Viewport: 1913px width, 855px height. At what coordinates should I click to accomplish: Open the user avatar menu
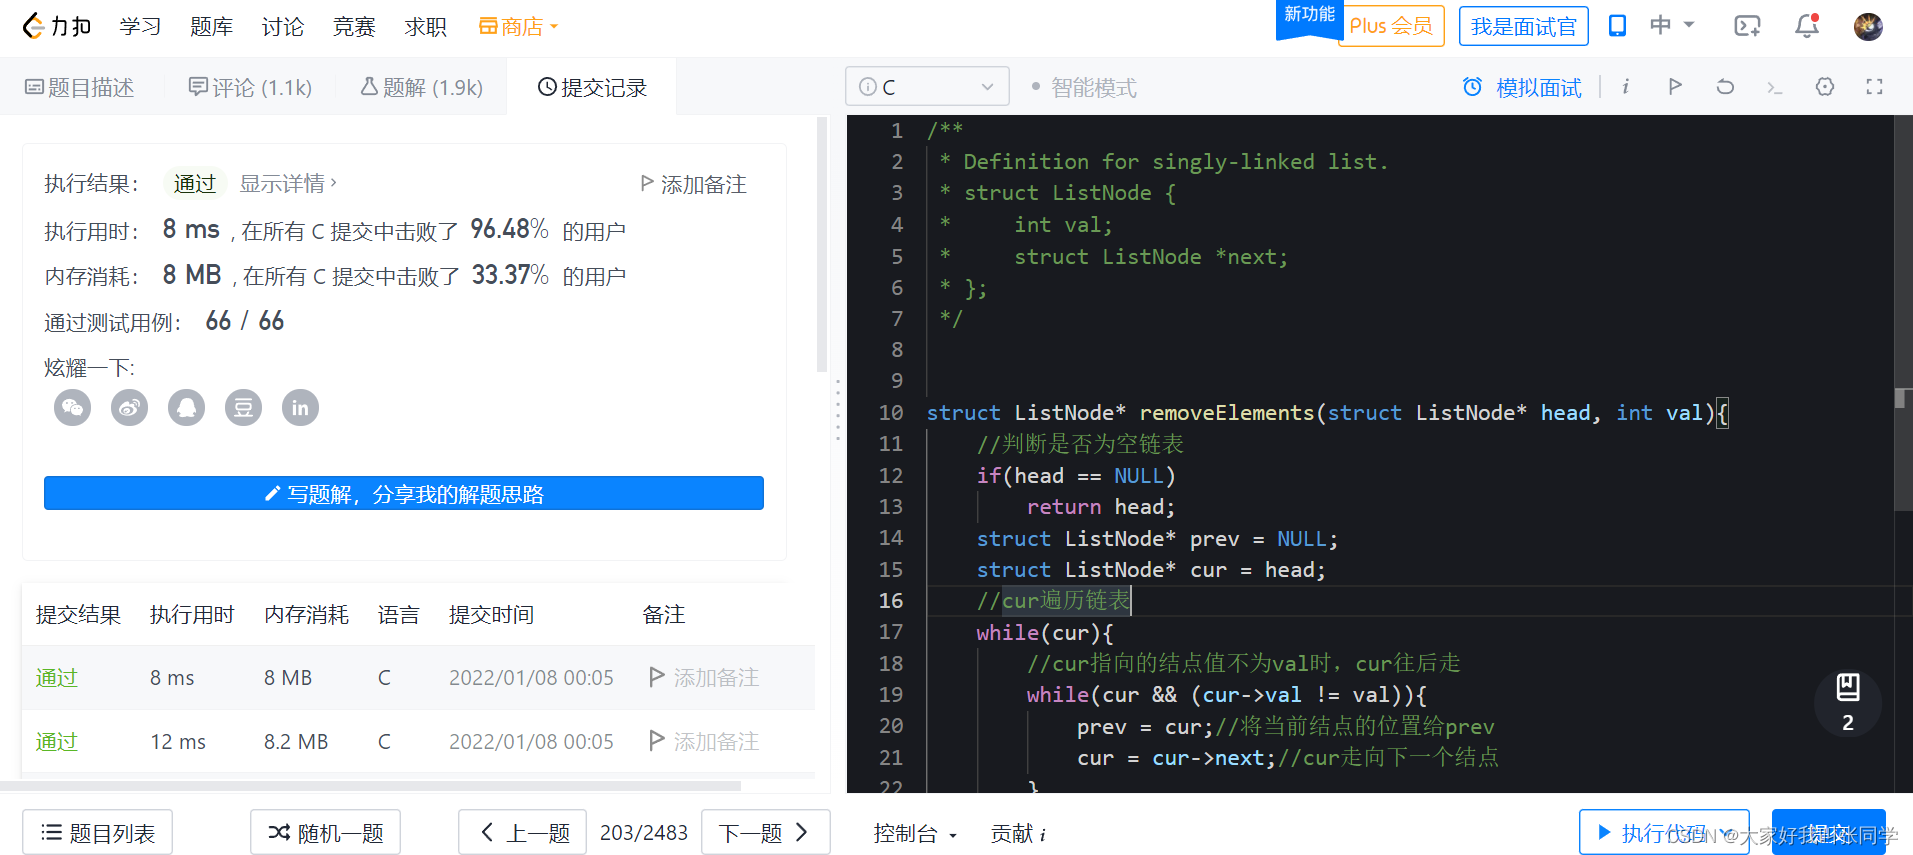pos(1868,26)
